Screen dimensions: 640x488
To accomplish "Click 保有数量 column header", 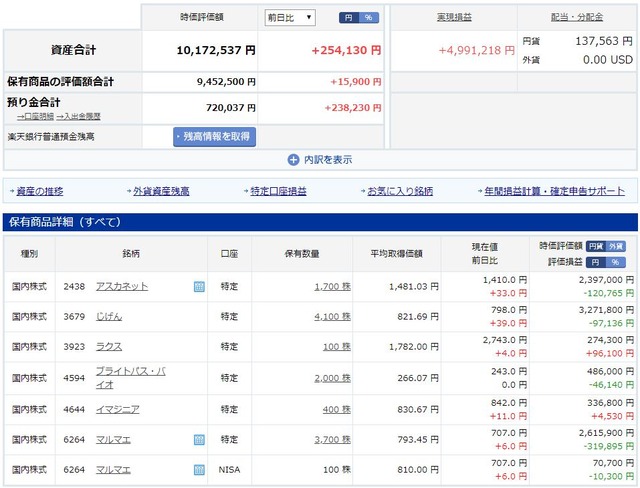I will 302,254.
